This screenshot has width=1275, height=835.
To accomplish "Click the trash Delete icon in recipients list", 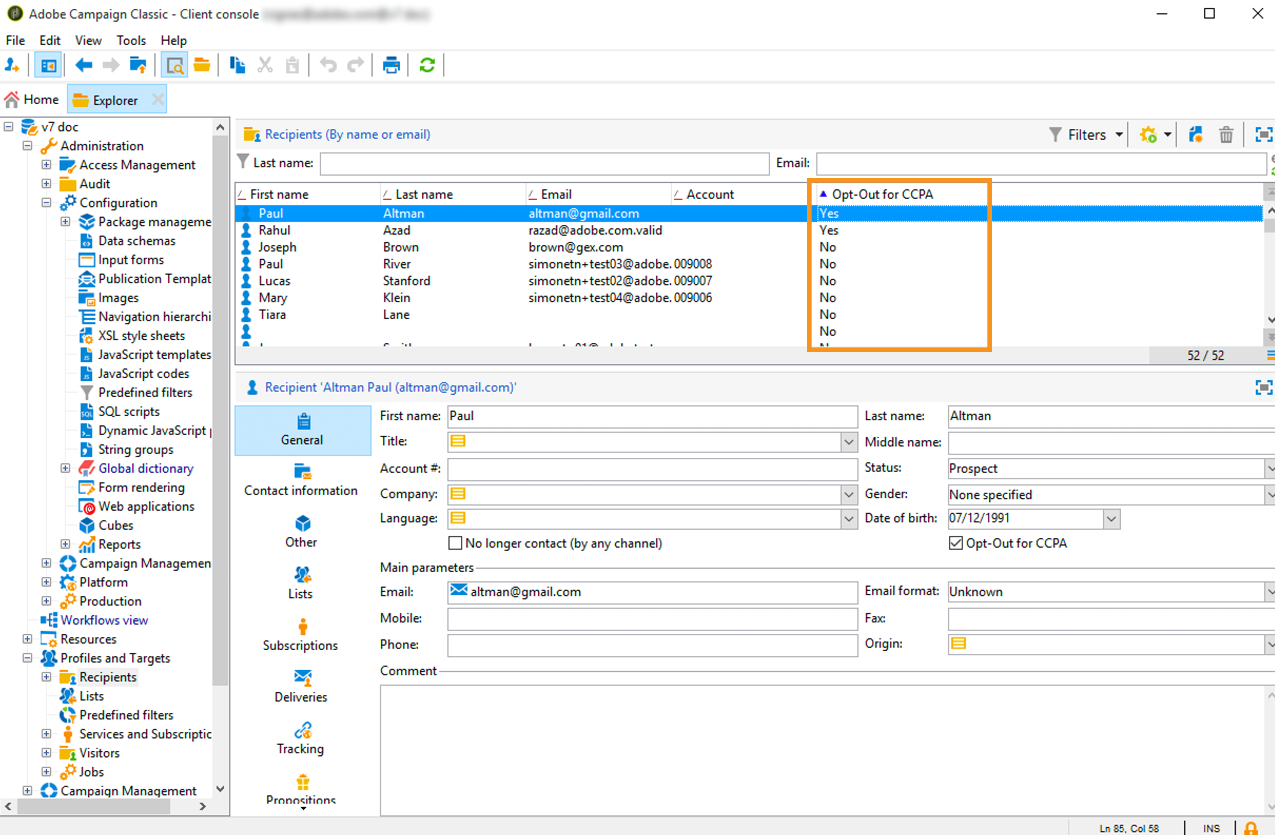I will pyautogui.click(x=1226, y=135).
